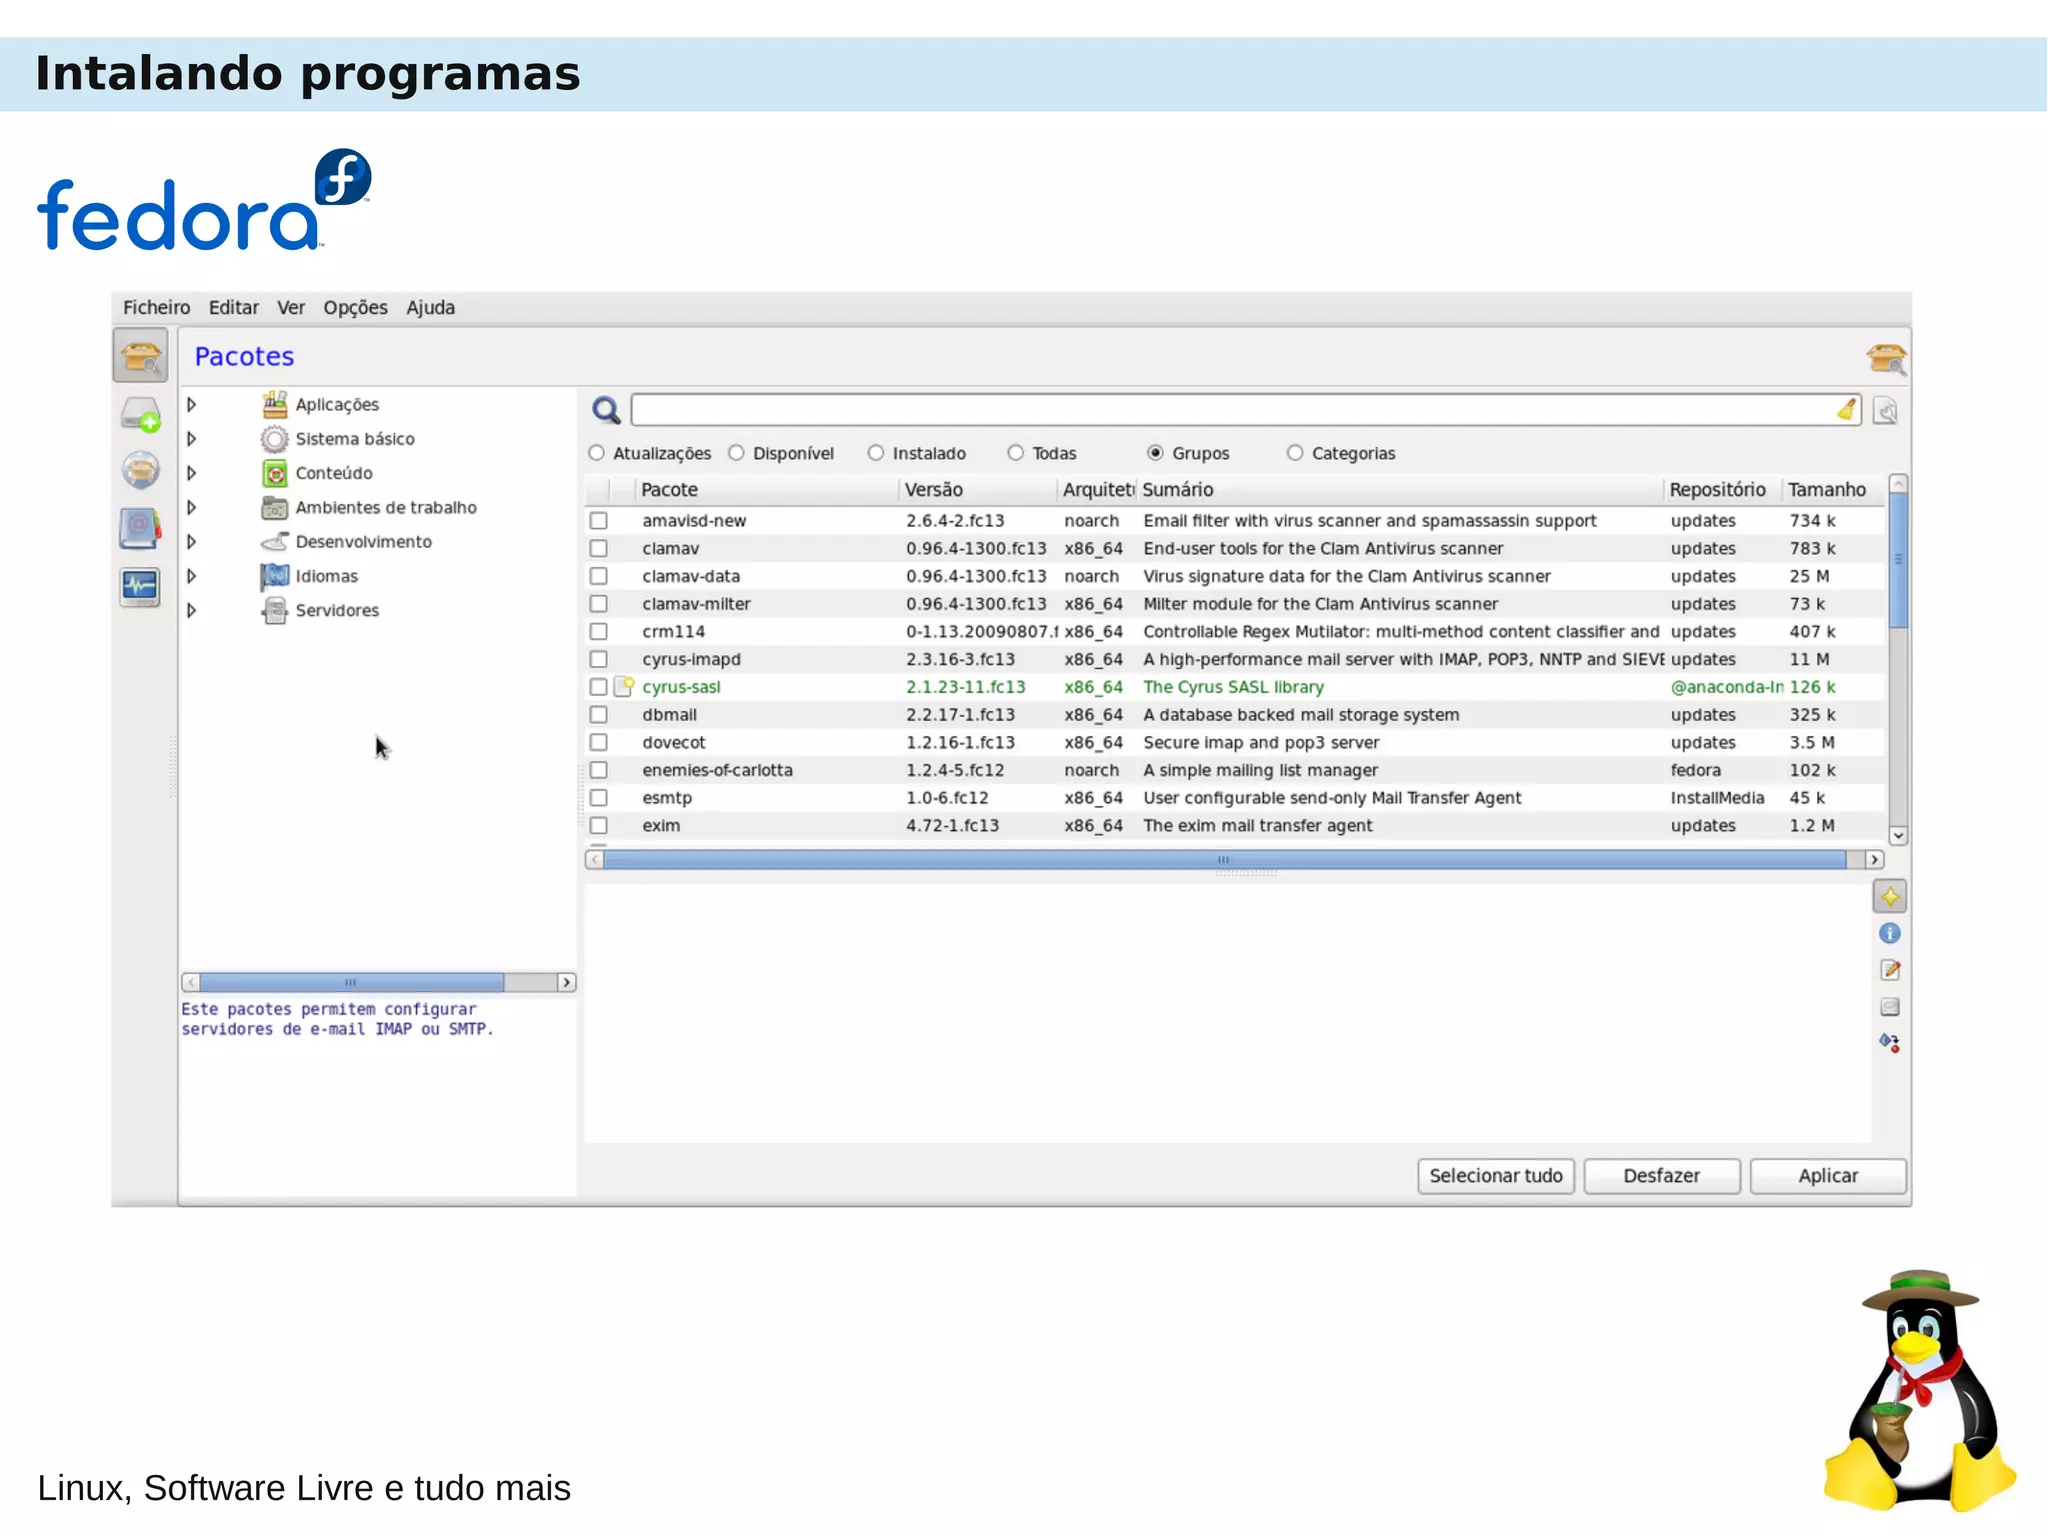
Task: Open the Ver menu
Action: pyautogui.click(x=291, y=308)
